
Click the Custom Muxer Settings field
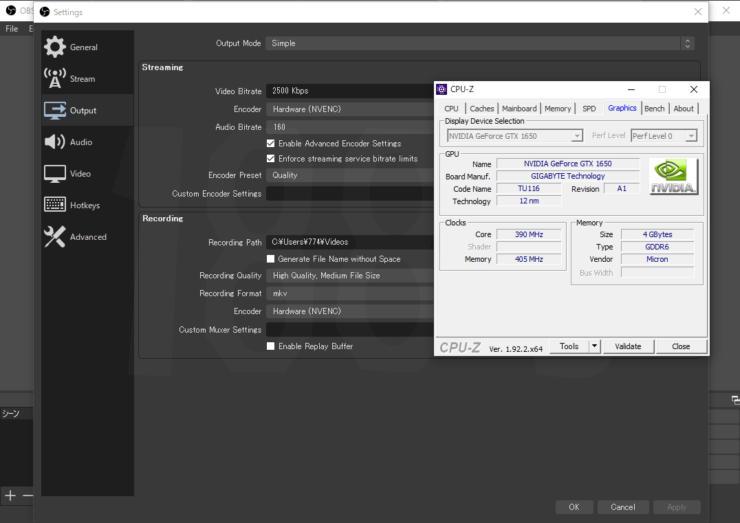click(350, 329)
